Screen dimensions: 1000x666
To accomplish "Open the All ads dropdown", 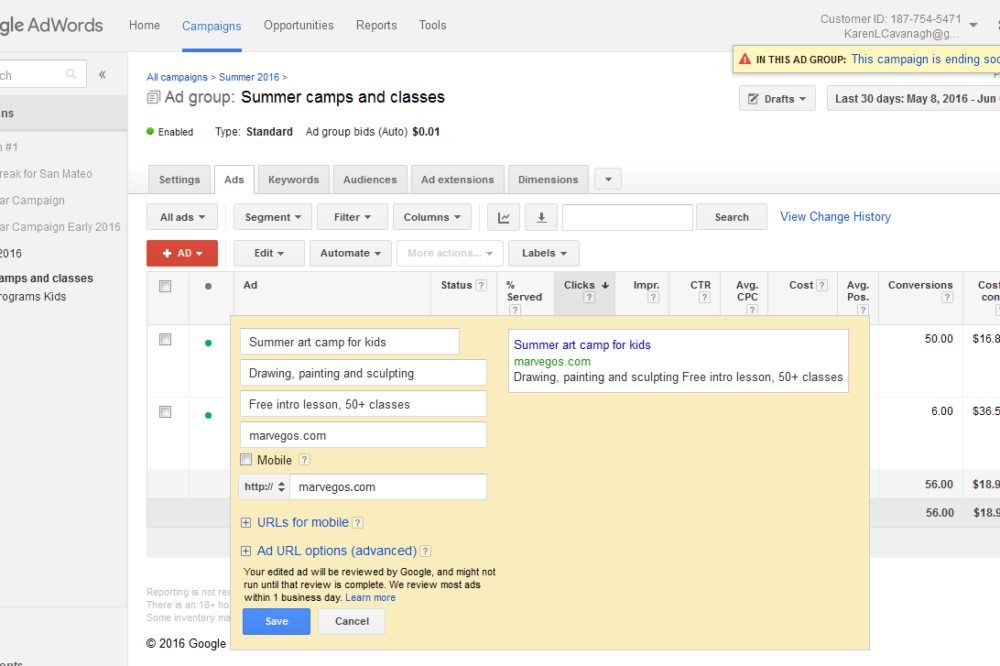I will point(182,218).
